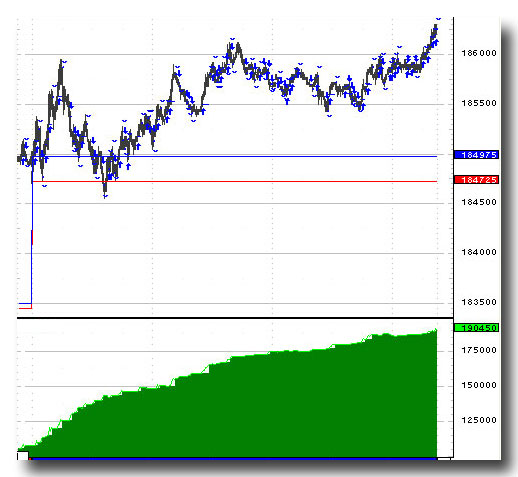Viewport: 518px width, 477px height.
Task: Click the red 184725 price marker
Action: (x=476, y=180)
